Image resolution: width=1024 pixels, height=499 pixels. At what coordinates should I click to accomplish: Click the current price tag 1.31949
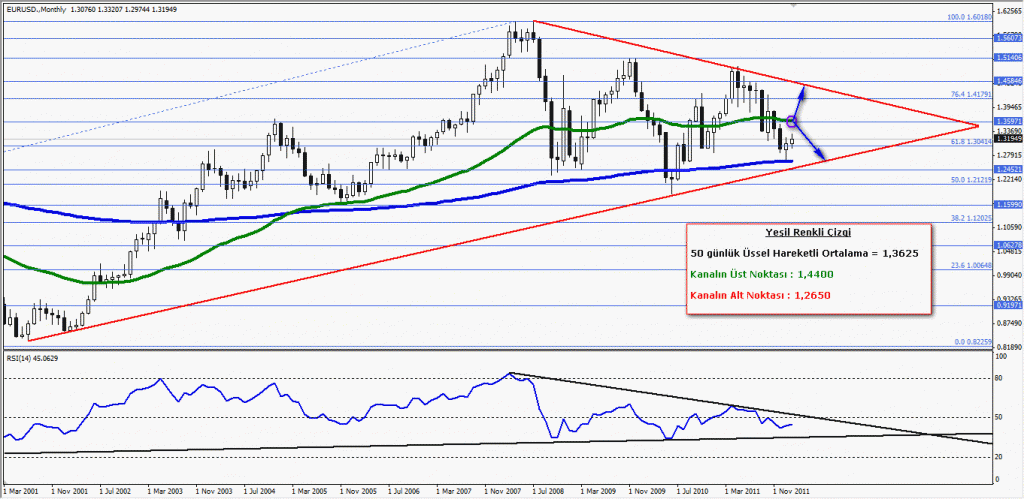coord(1007,138)
